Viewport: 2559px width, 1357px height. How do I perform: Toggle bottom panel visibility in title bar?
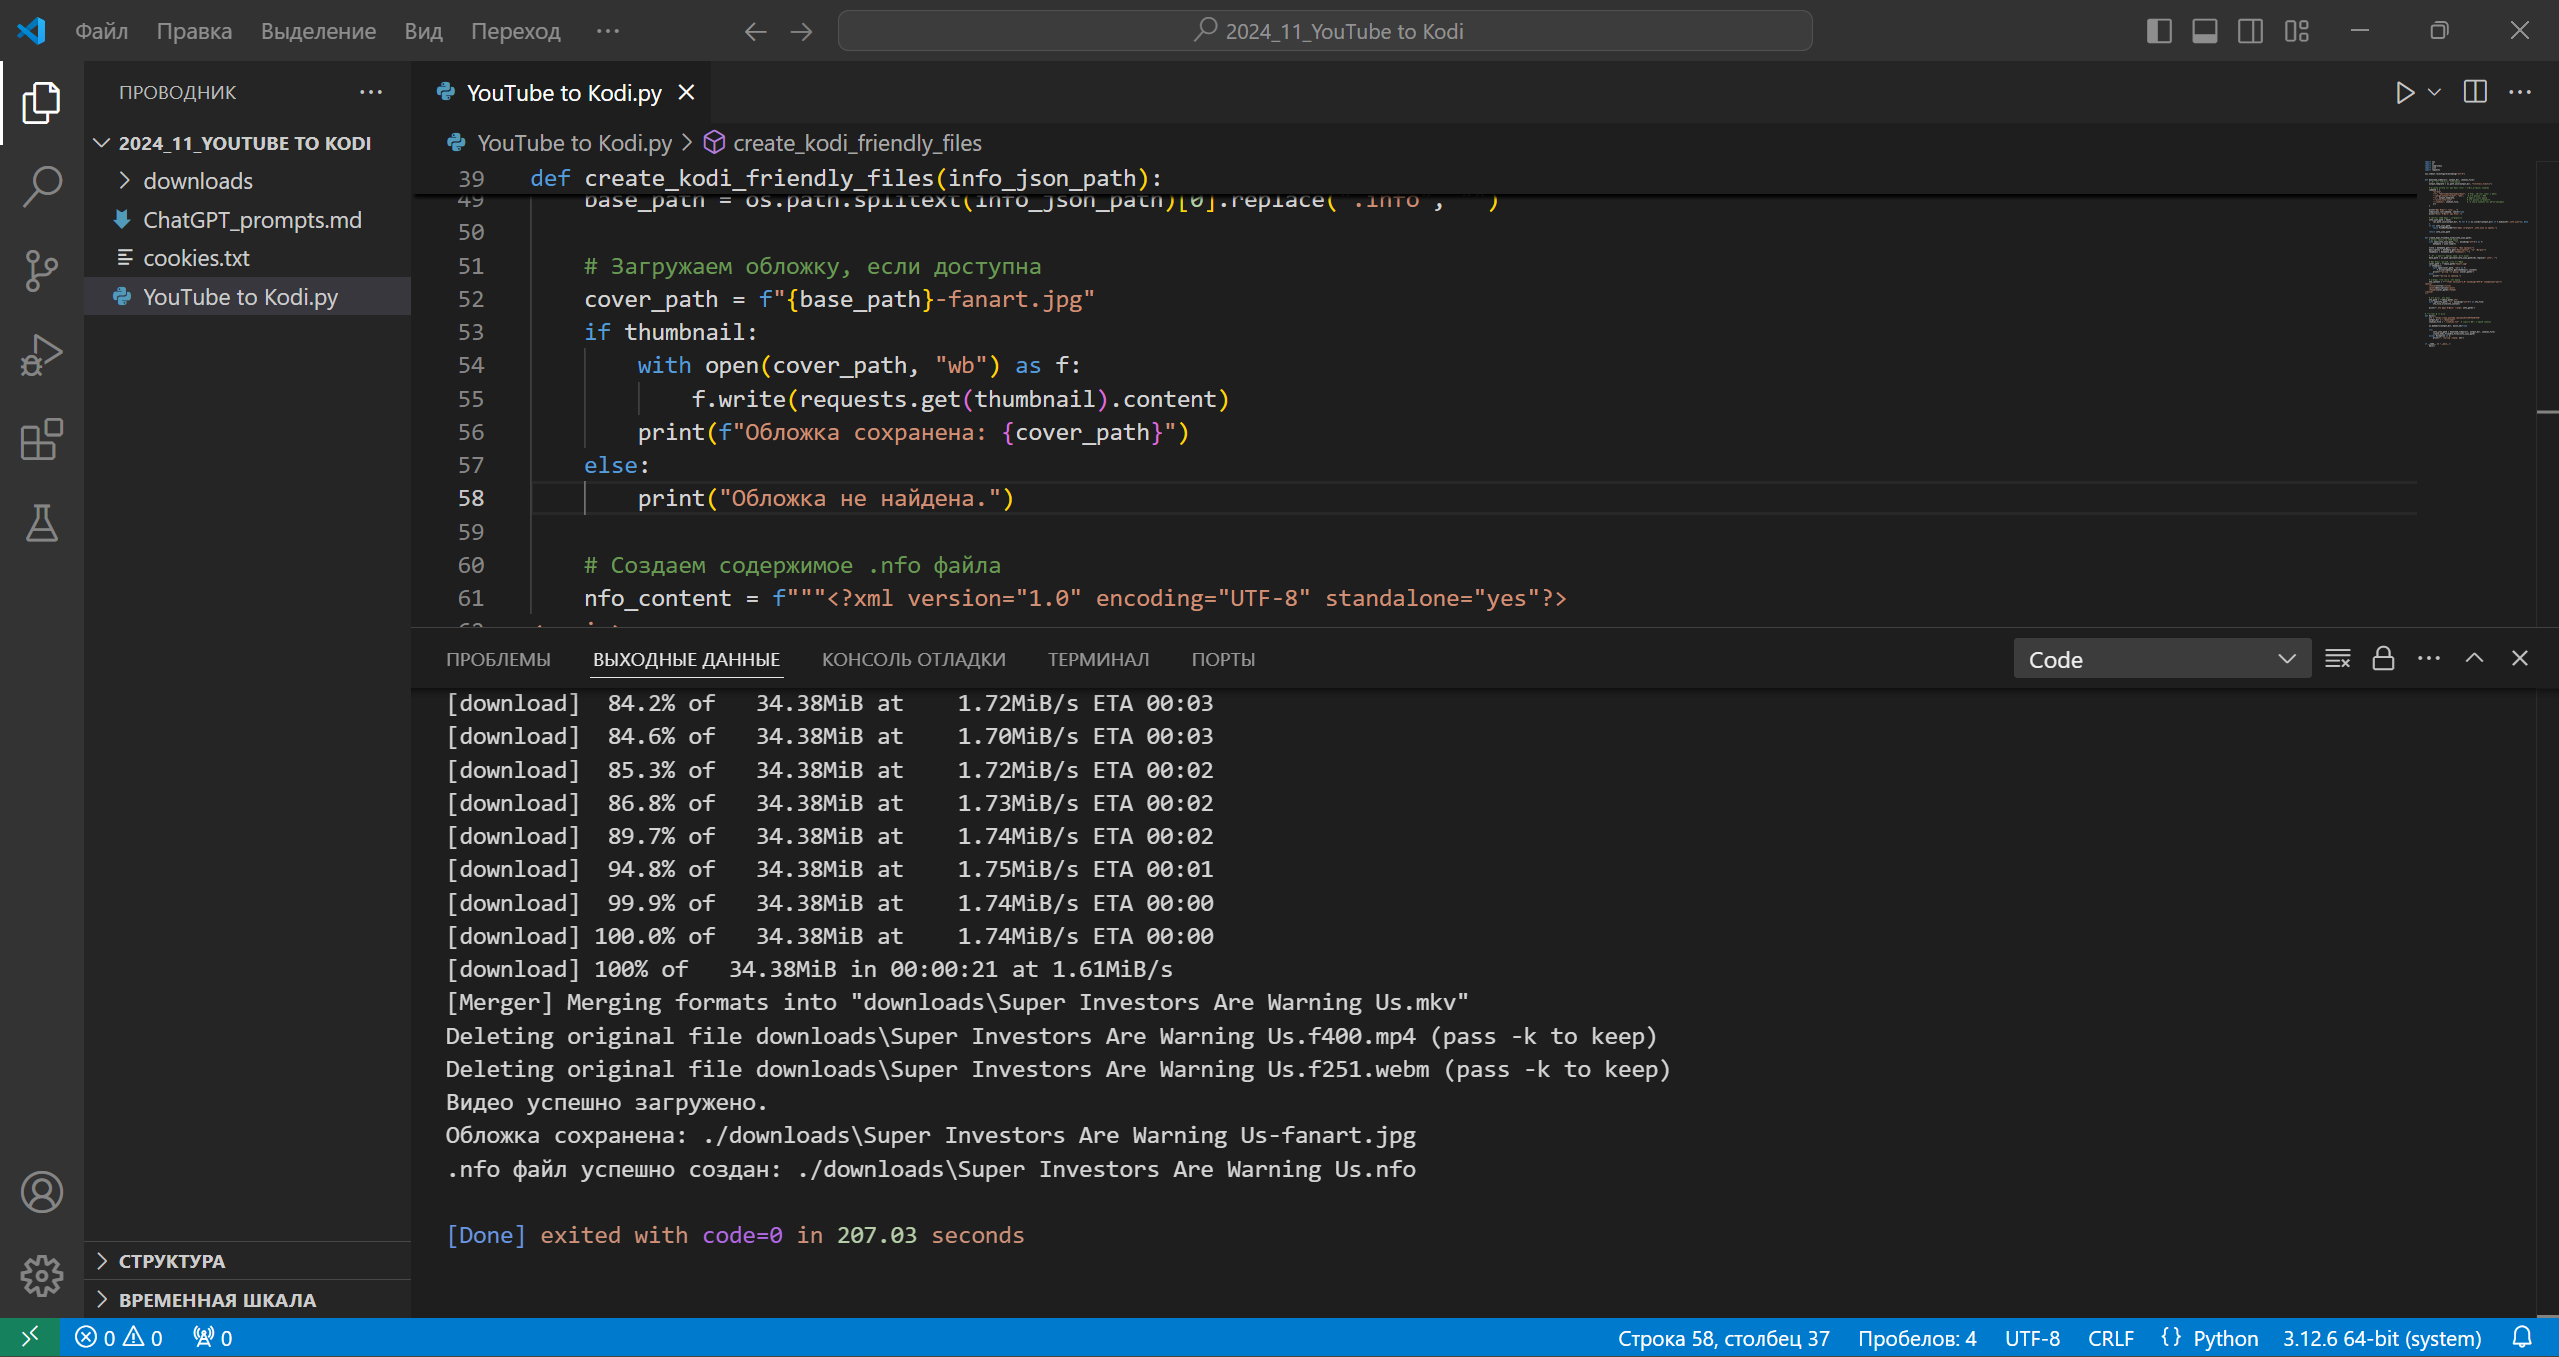pos(2204,31)
